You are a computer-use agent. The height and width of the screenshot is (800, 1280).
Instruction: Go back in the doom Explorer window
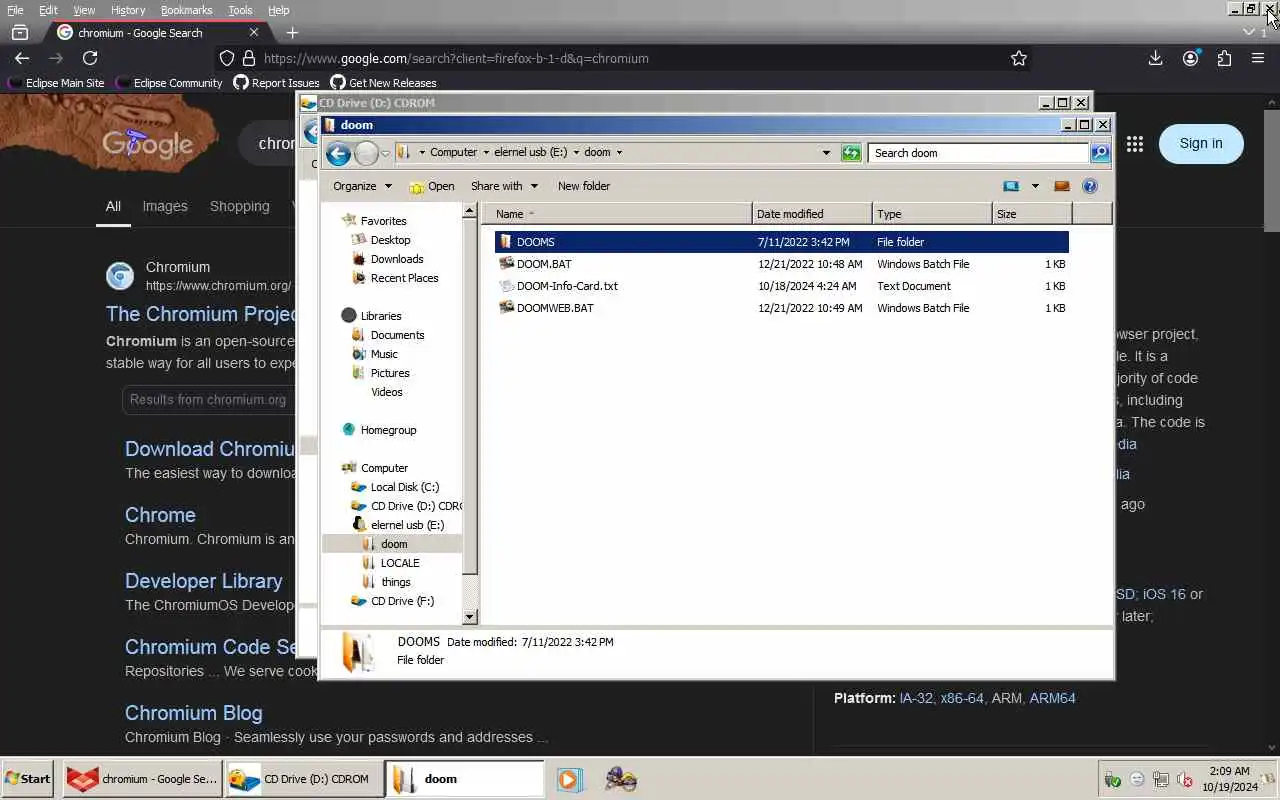[x=338, y=153]
